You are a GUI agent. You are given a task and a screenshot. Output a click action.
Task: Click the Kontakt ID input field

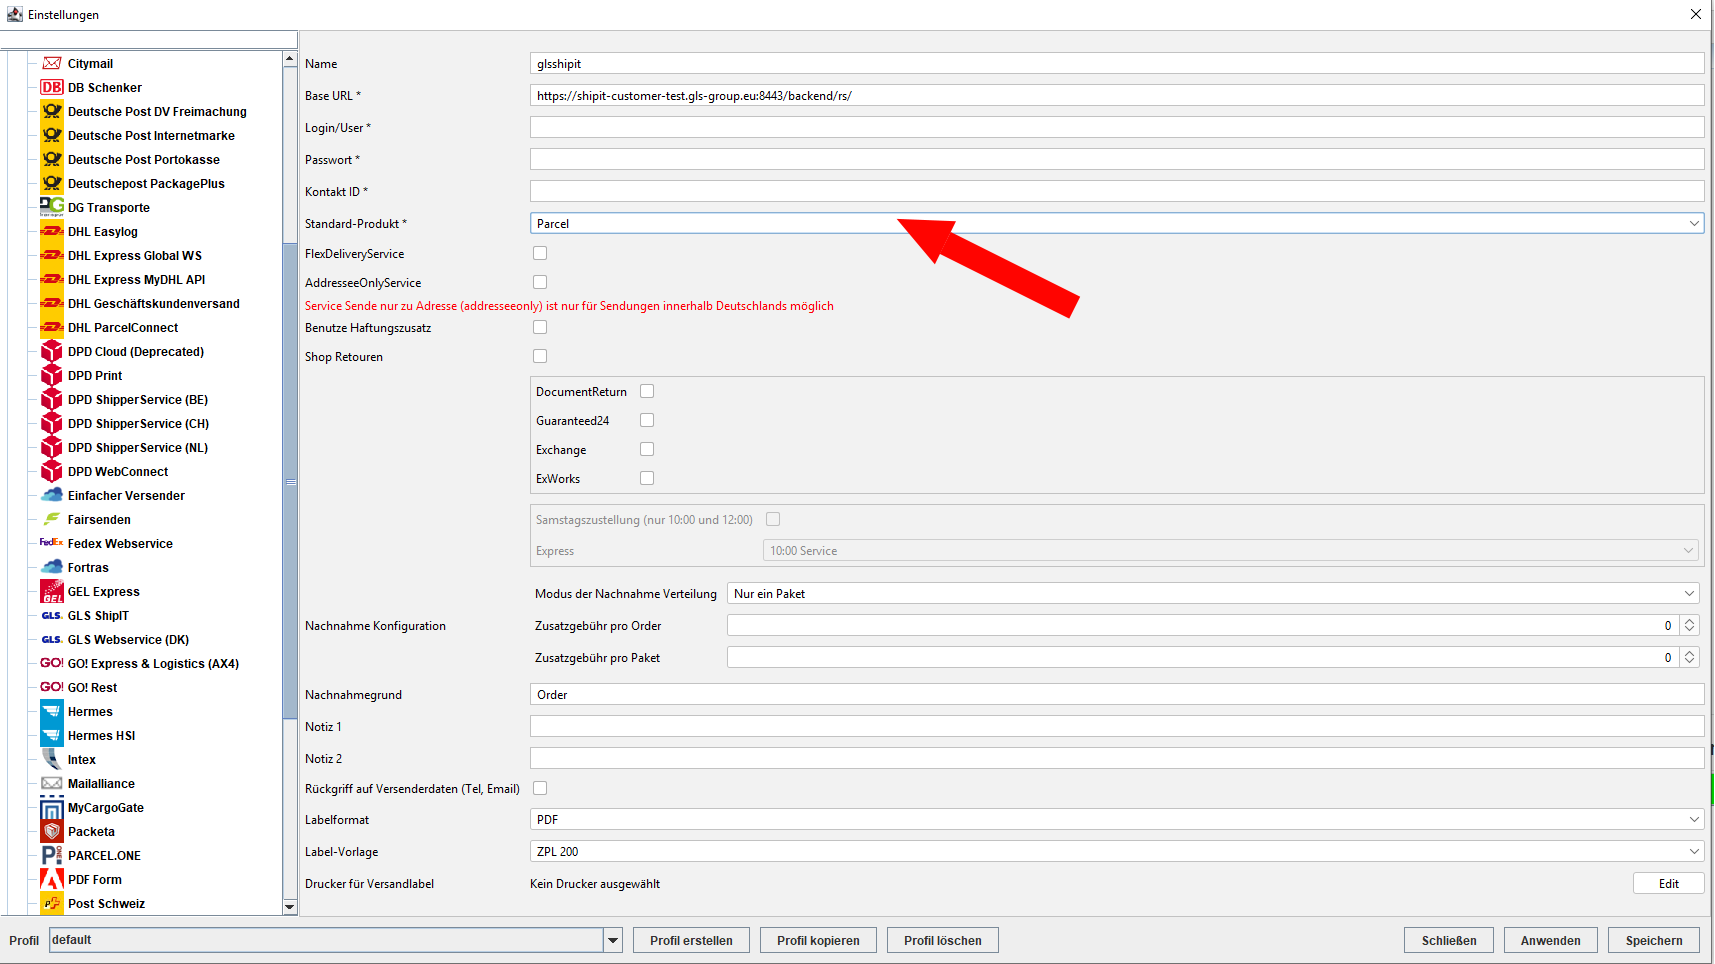click(1117, 191)
